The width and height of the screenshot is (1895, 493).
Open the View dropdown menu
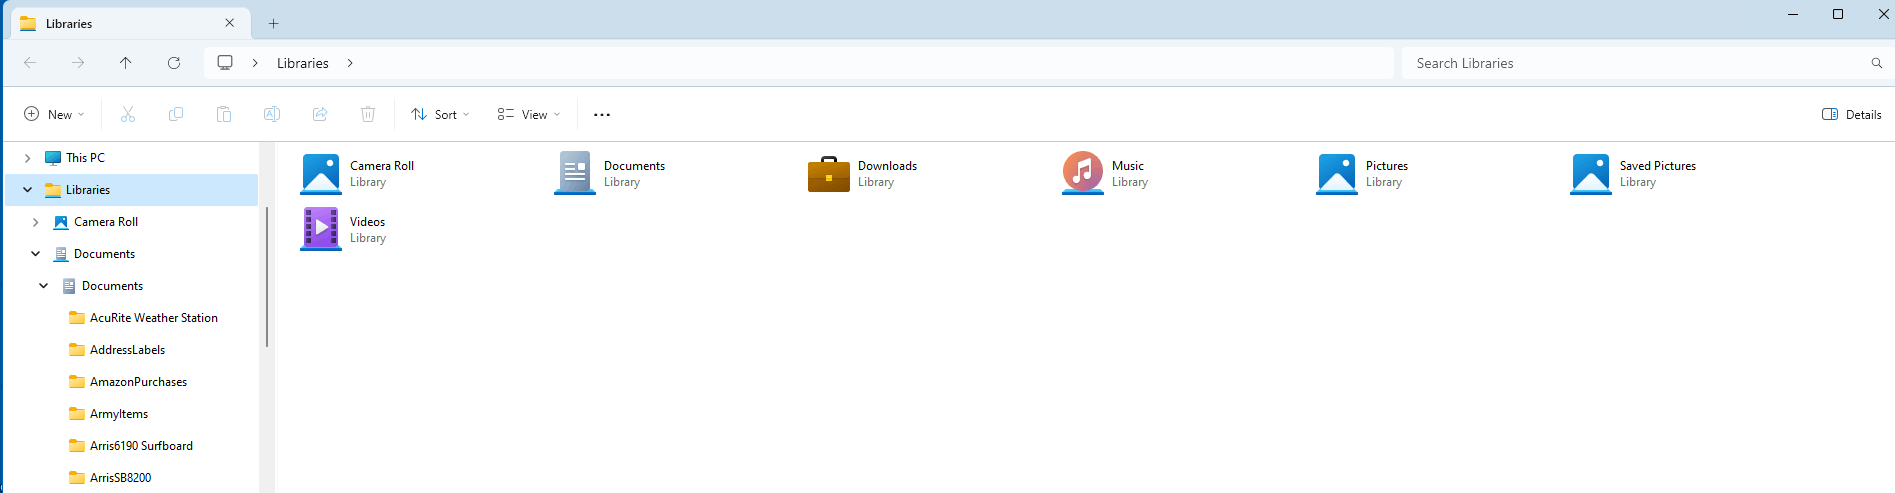tap(528, 115)
